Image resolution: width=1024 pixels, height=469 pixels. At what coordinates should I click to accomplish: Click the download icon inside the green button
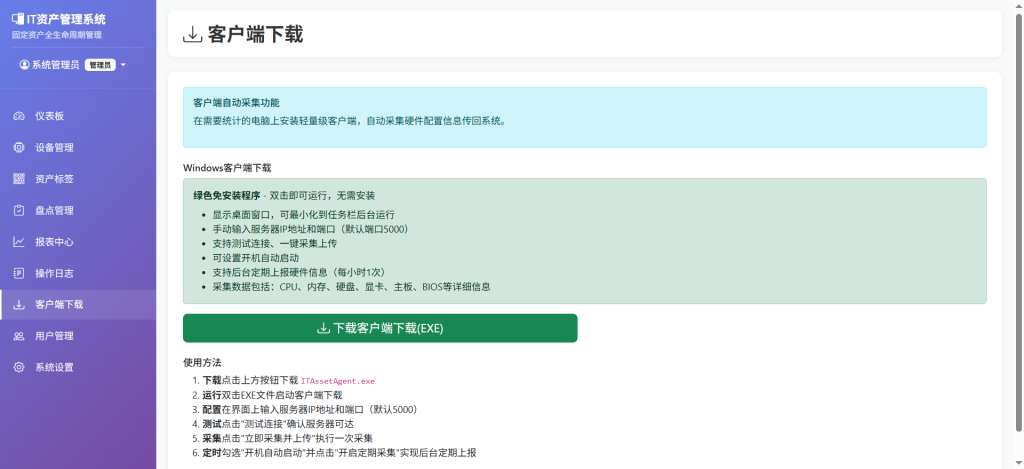click(x=323, y=328)
